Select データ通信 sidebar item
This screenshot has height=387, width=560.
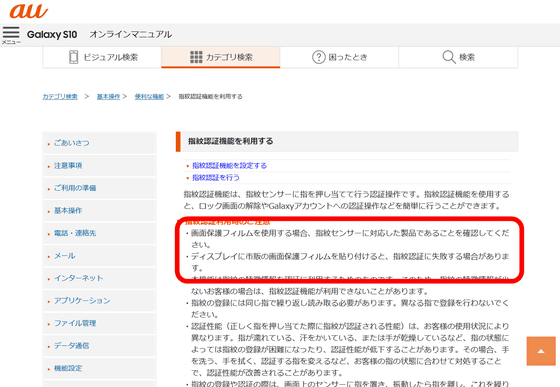pos(100,346)
